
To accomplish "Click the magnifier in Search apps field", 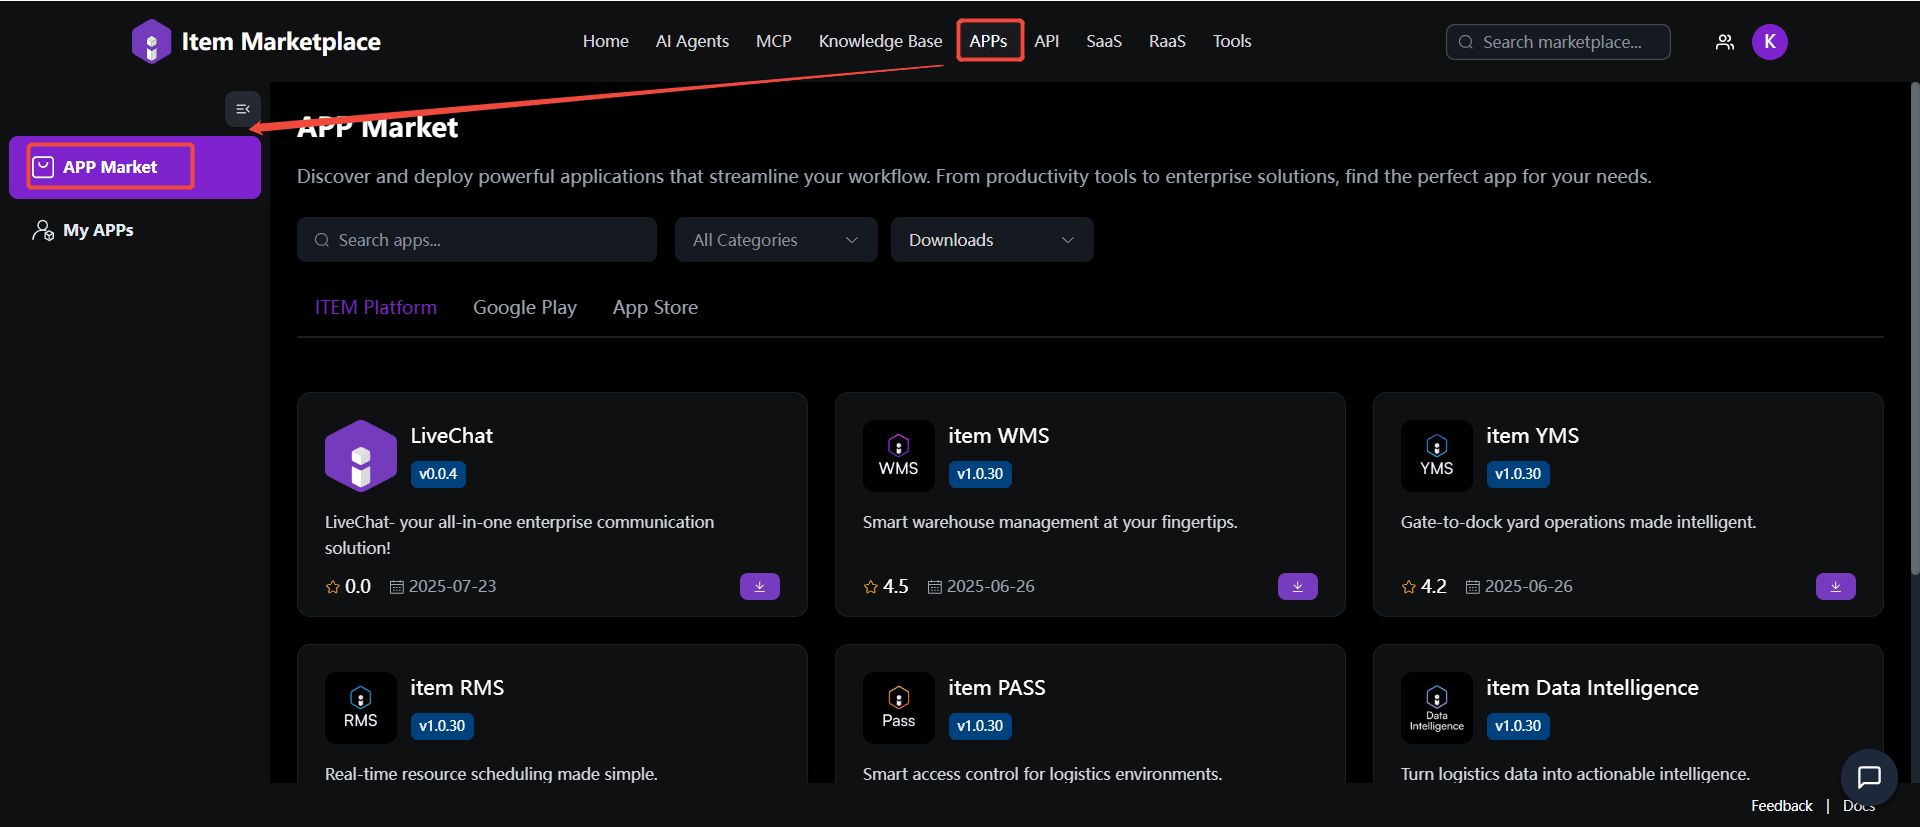I will (x=322, y=240).
